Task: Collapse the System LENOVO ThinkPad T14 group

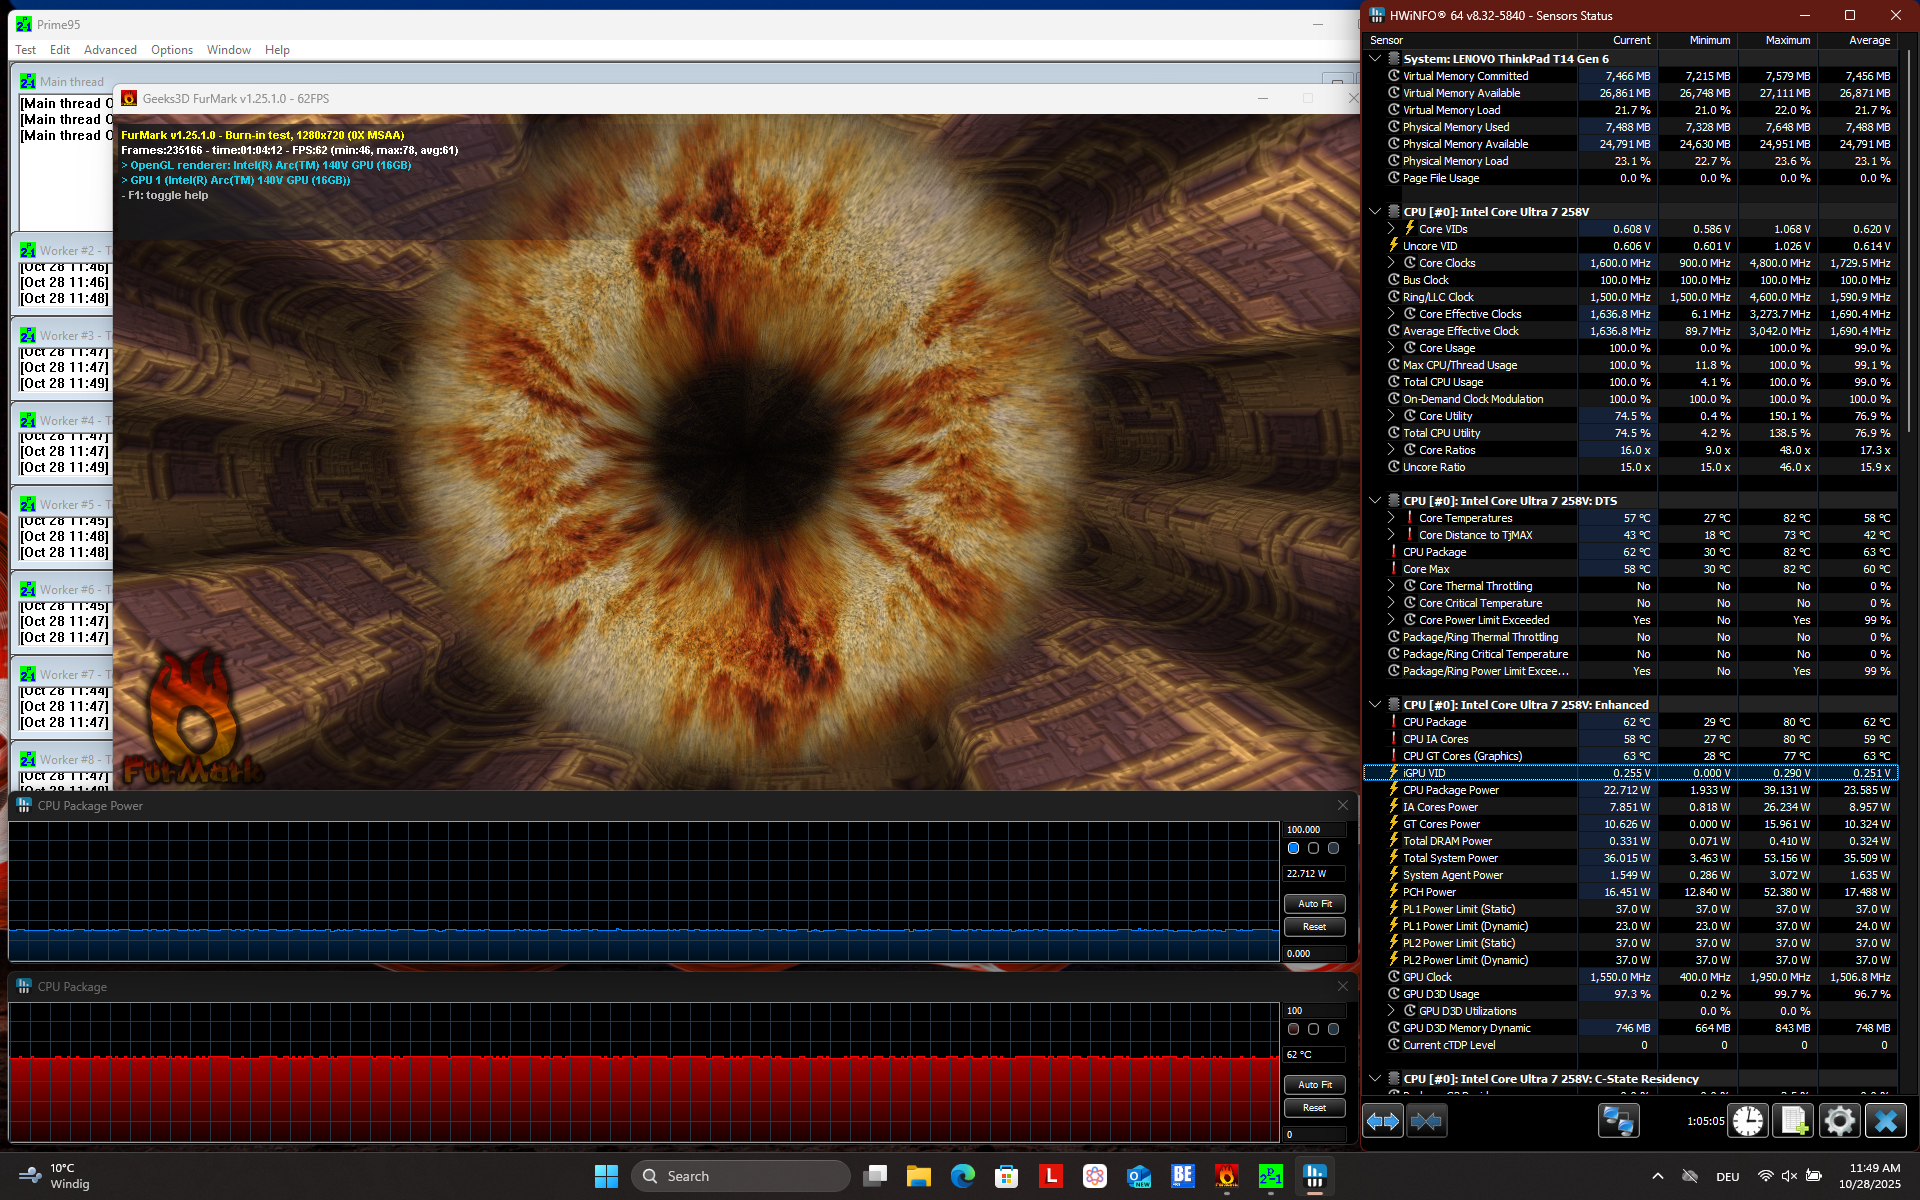Action: (x=1376, y=59)
